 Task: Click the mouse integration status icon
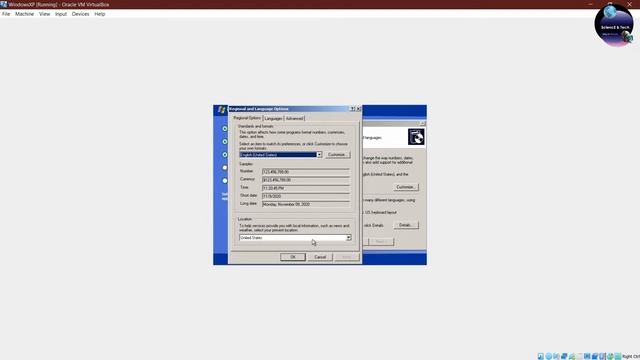(610, 356)
